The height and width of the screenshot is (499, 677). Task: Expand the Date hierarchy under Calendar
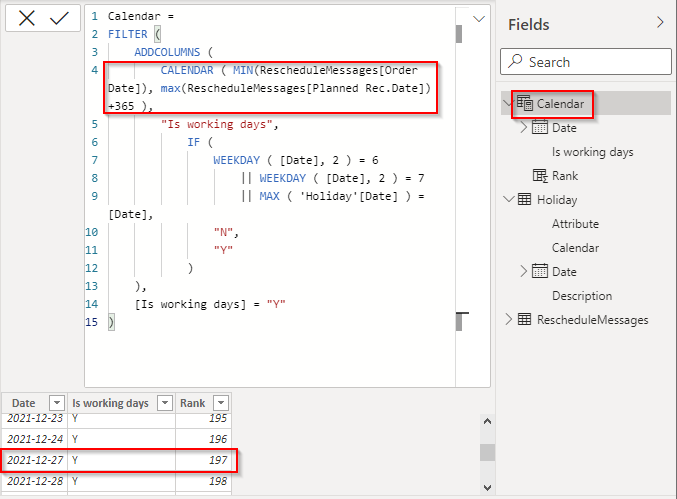click(523, 127)
